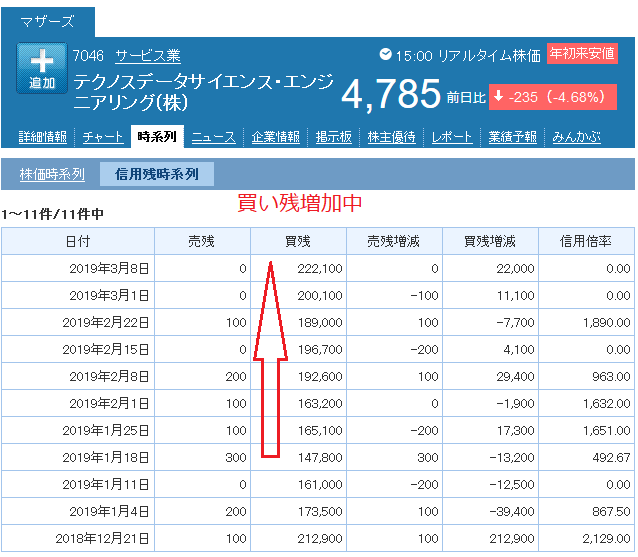Go to the 詳細情報 tab
Image resolution: width=638 pixels, height=557 pixels.
43,137
